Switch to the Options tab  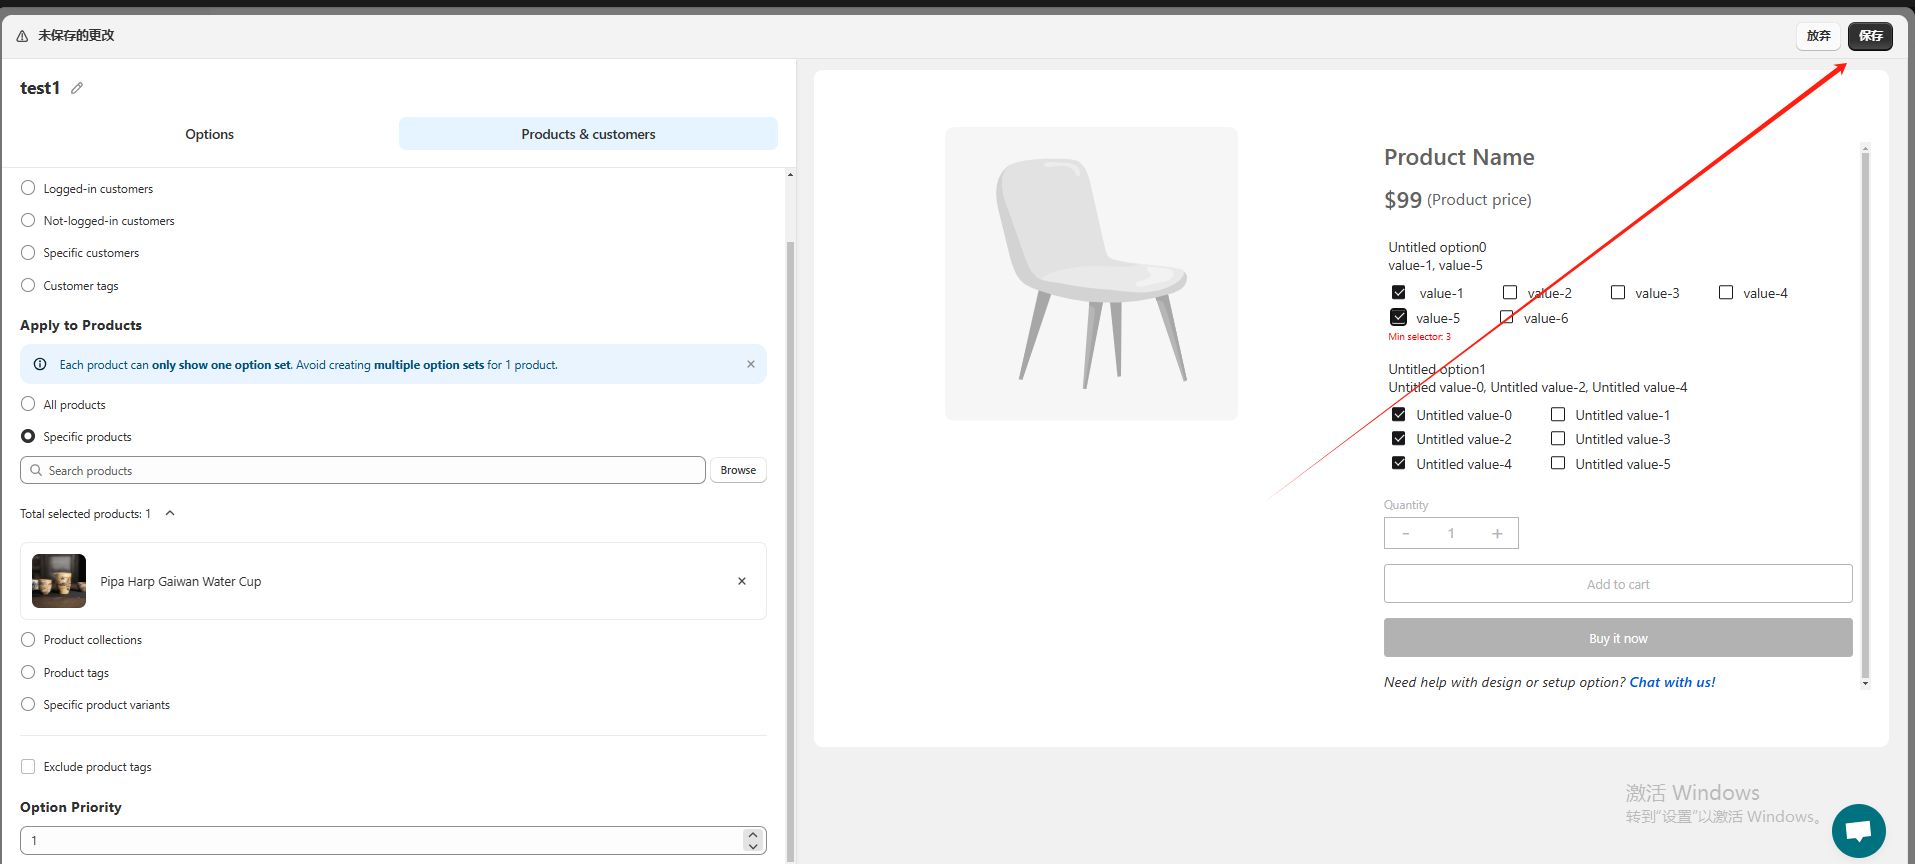(x=209, y=134)
